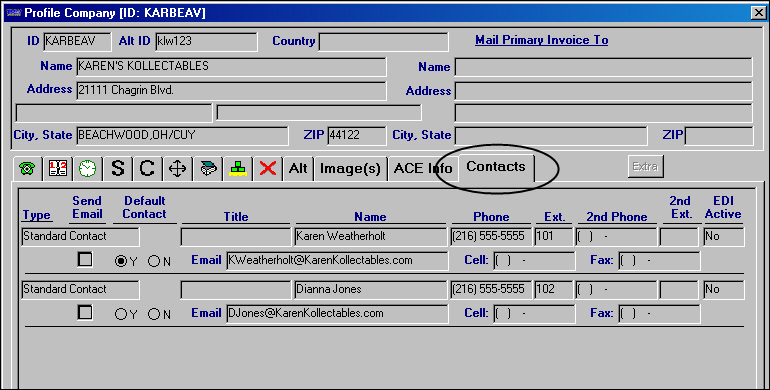Open the green telephone icon tab

[x=28, y=168]
